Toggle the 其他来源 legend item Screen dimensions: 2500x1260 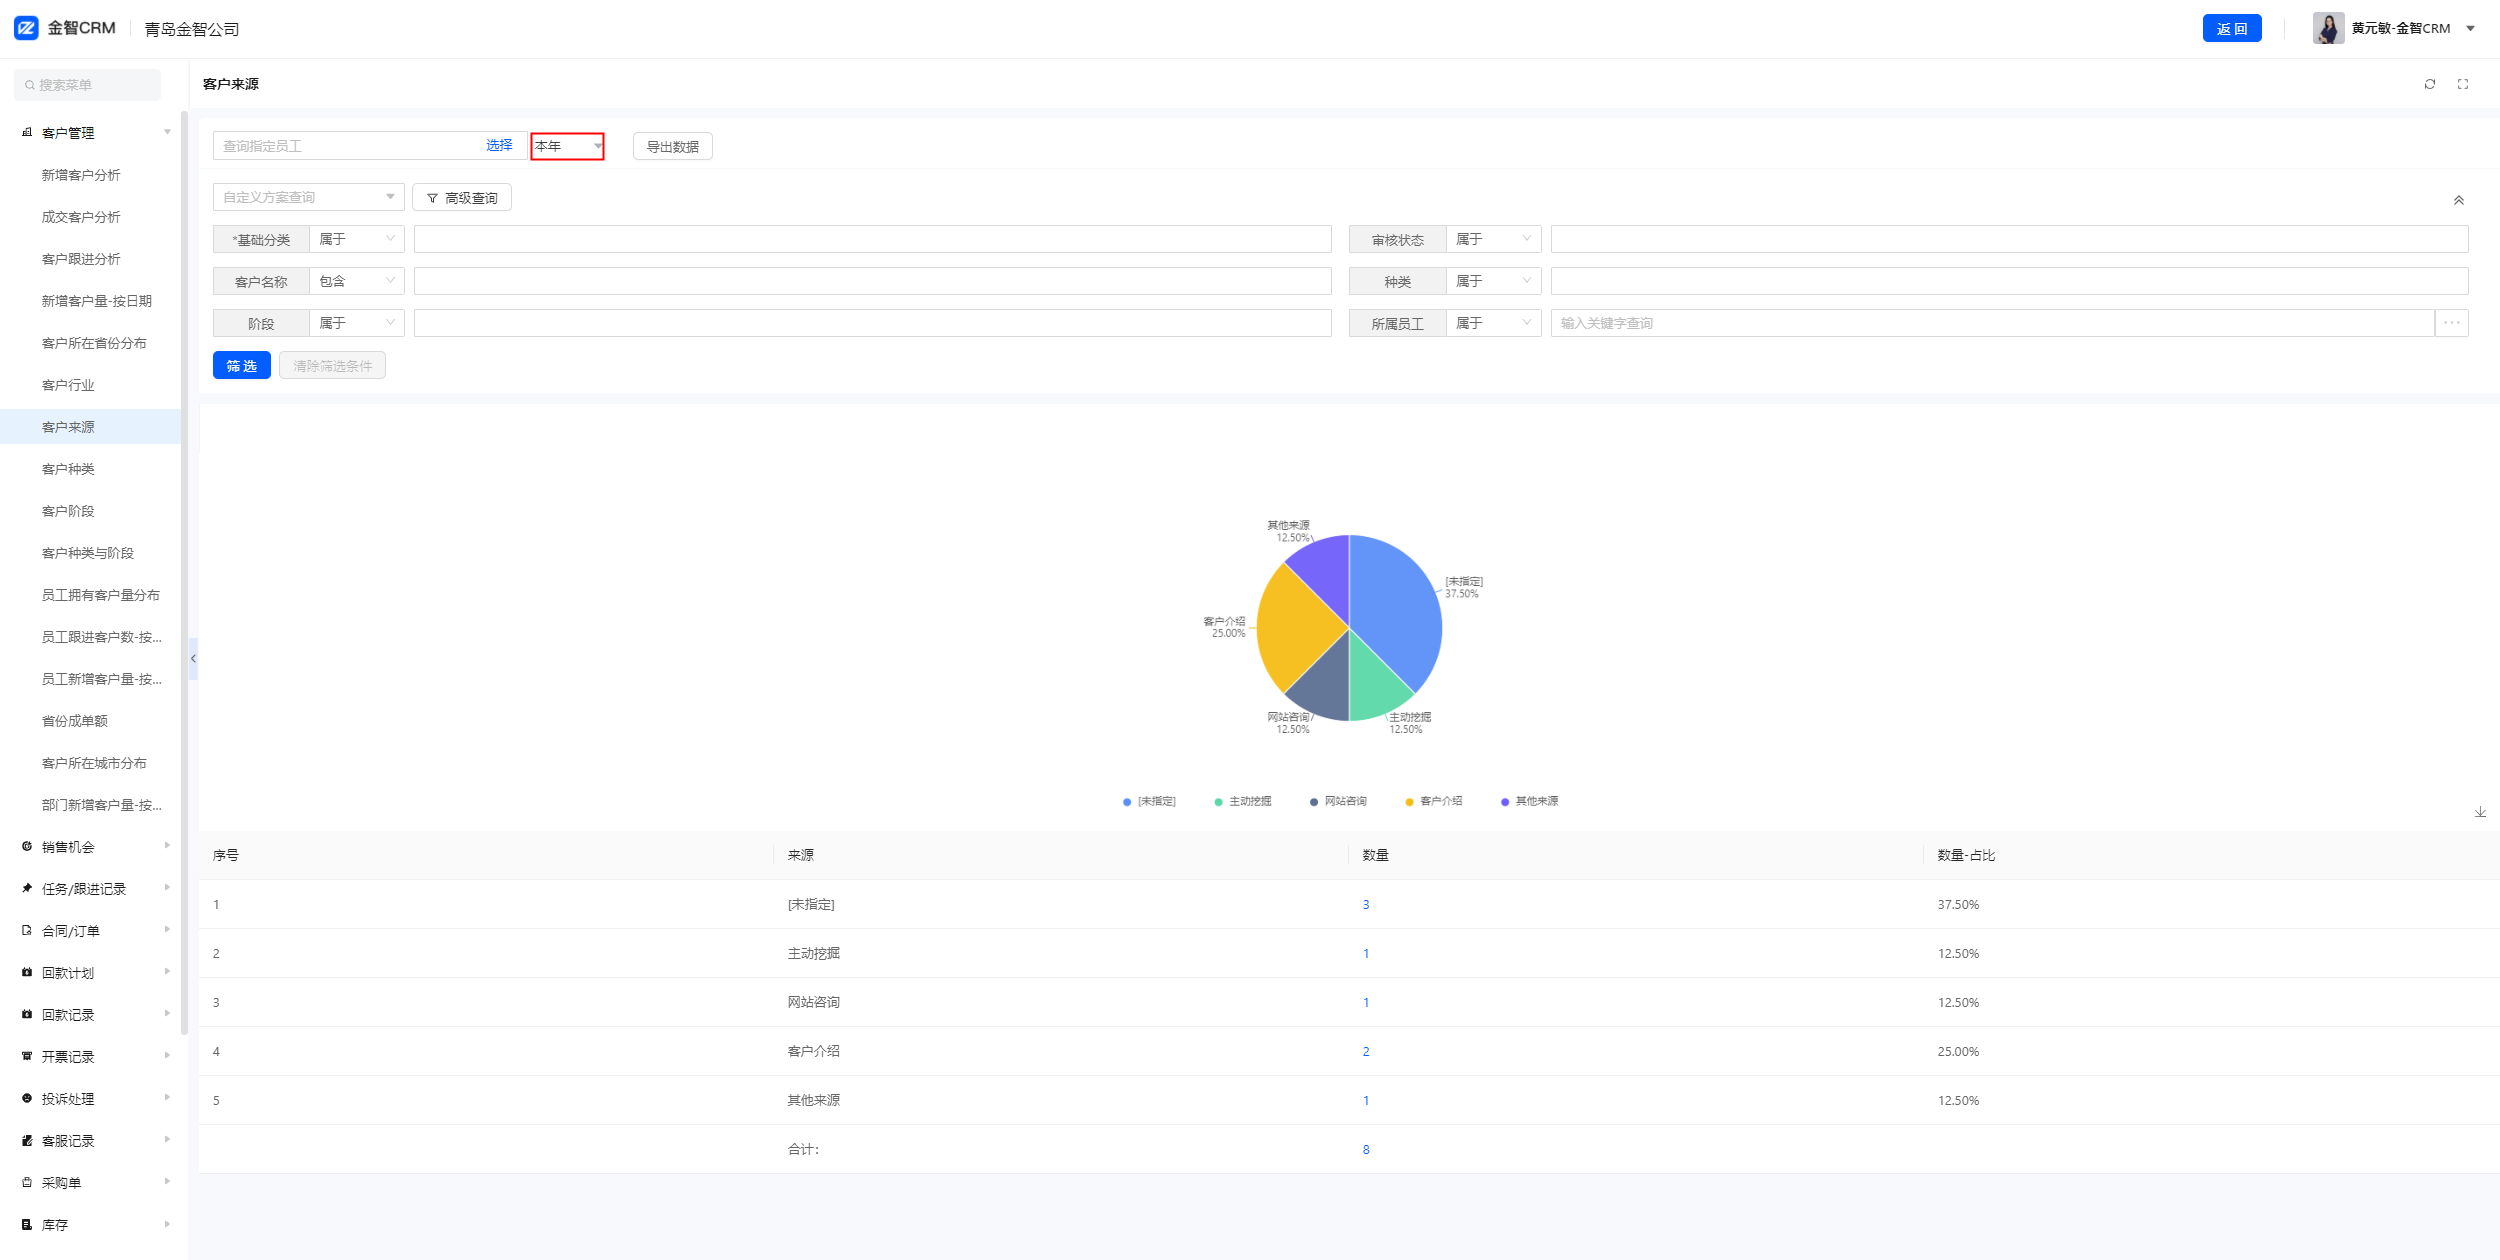pos(1529,801)
